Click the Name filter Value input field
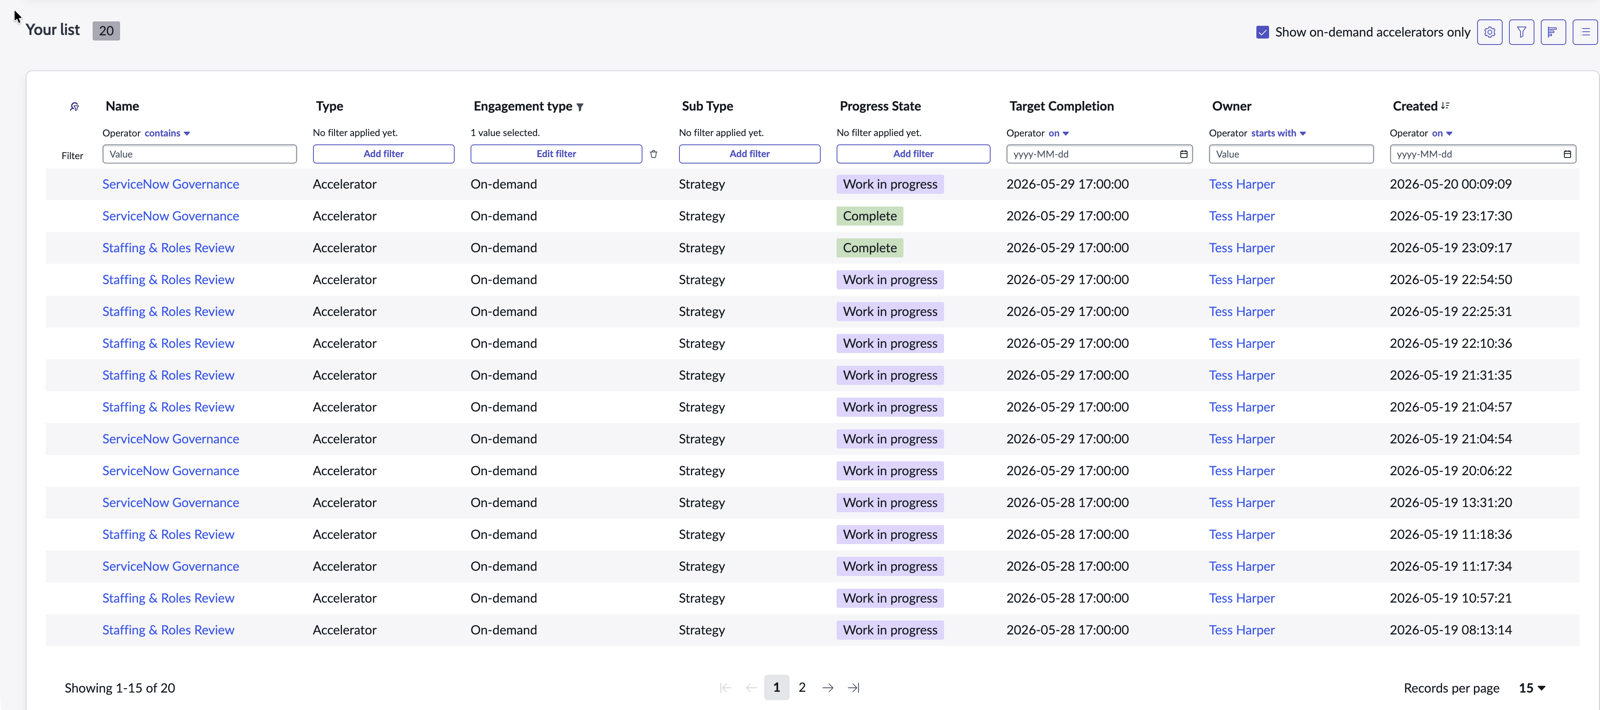The width and height of the screenshot is (1600, 710). [x=199, y=154]
